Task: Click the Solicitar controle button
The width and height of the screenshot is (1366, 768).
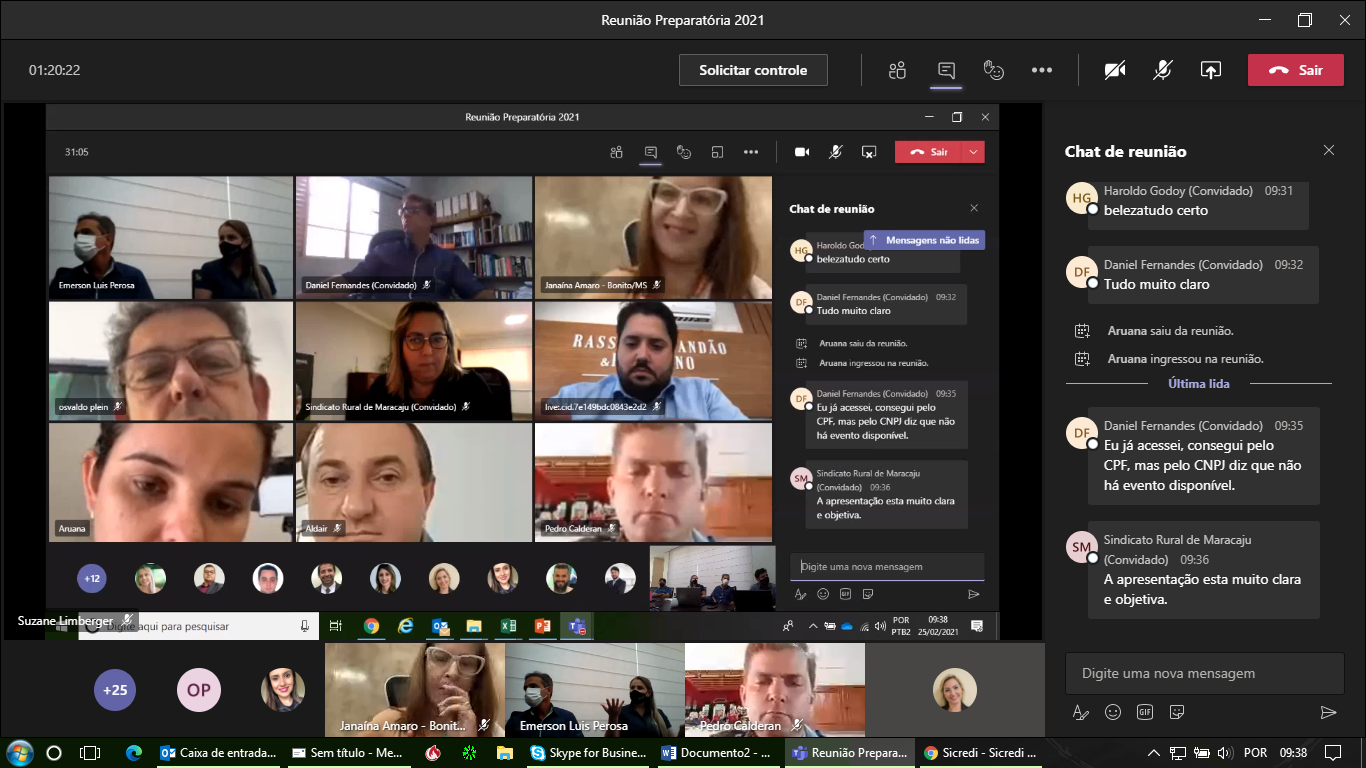Action: (753, 70)
